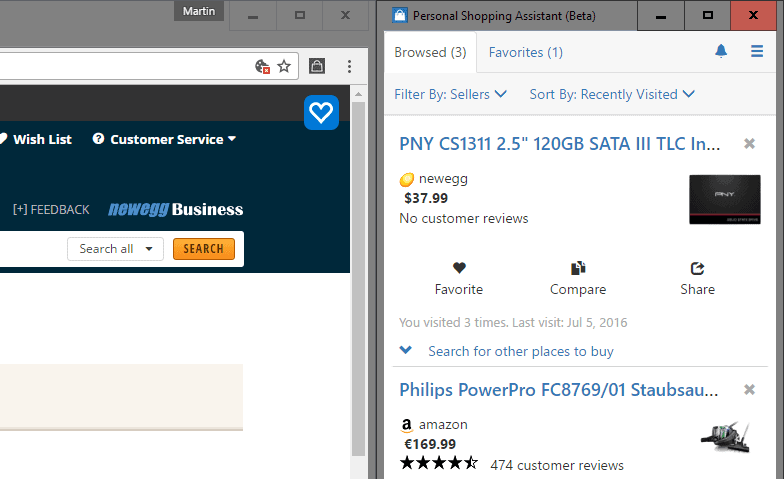Image resolution: width=784 pixels, height=479 pixels.
Task: Click the orange SEARCH button
Action: [204, 249]
